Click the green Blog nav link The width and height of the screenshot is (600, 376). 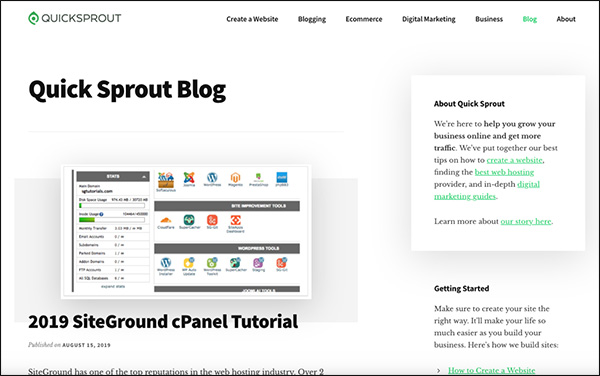click(x=530, y=19)
